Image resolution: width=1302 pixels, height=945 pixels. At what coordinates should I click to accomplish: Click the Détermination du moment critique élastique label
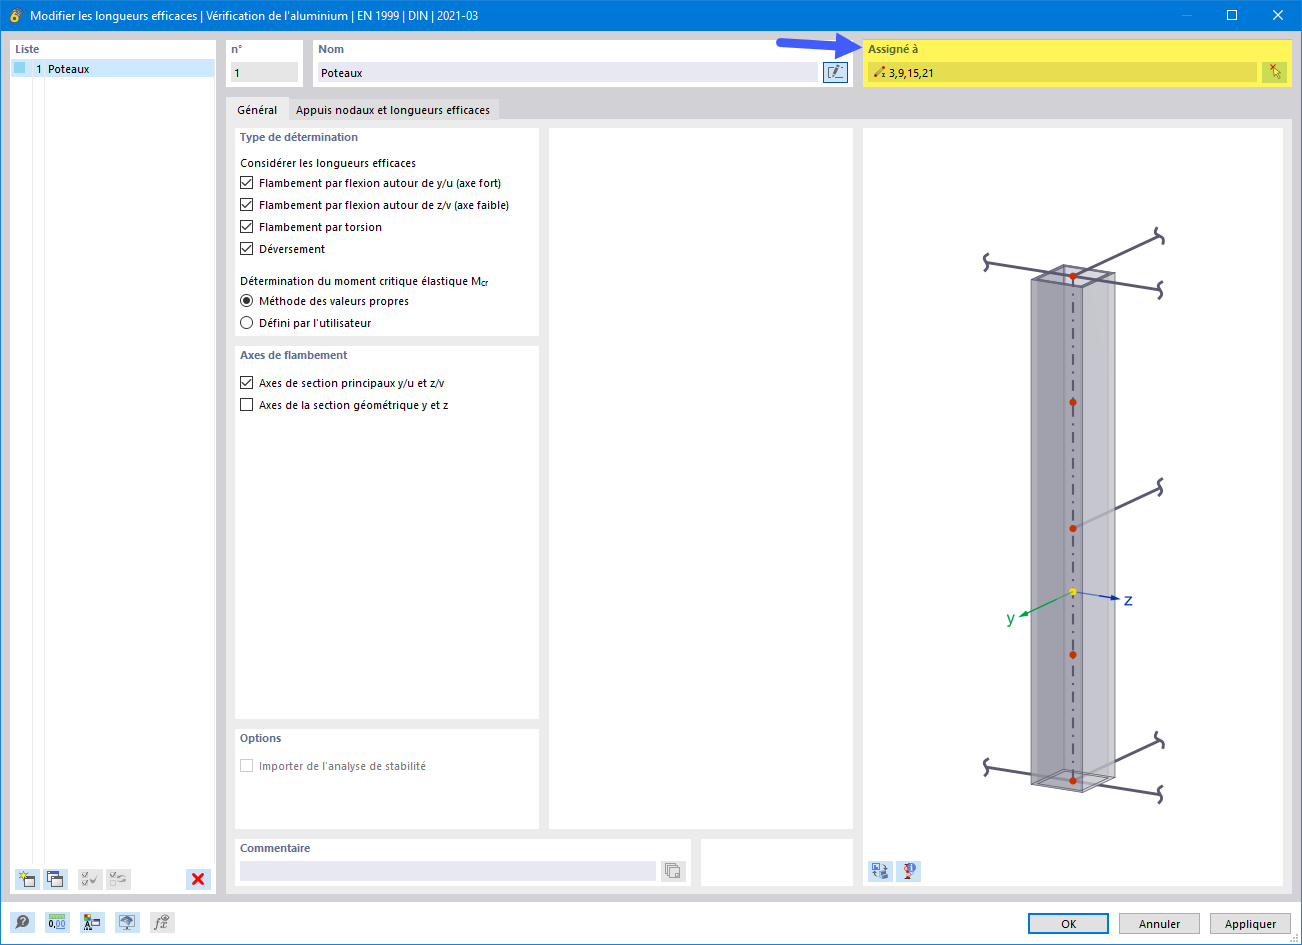tap(364, 281)
